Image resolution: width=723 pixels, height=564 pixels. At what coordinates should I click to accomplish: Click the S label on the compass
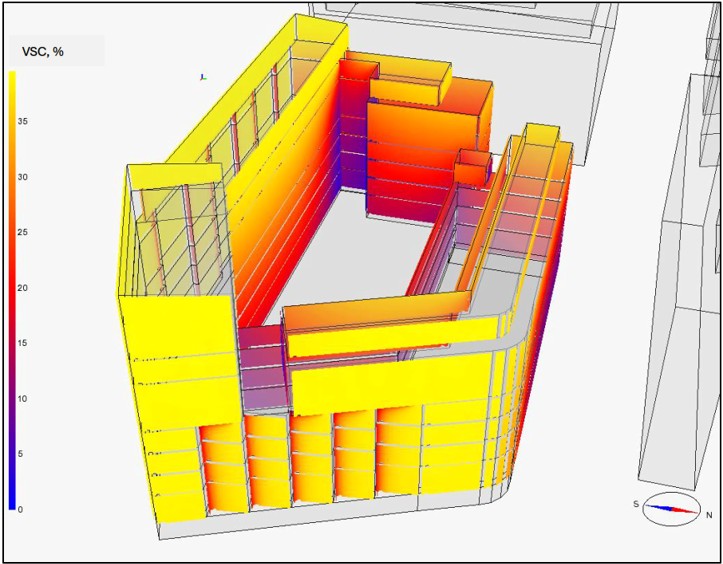[636, 504]
